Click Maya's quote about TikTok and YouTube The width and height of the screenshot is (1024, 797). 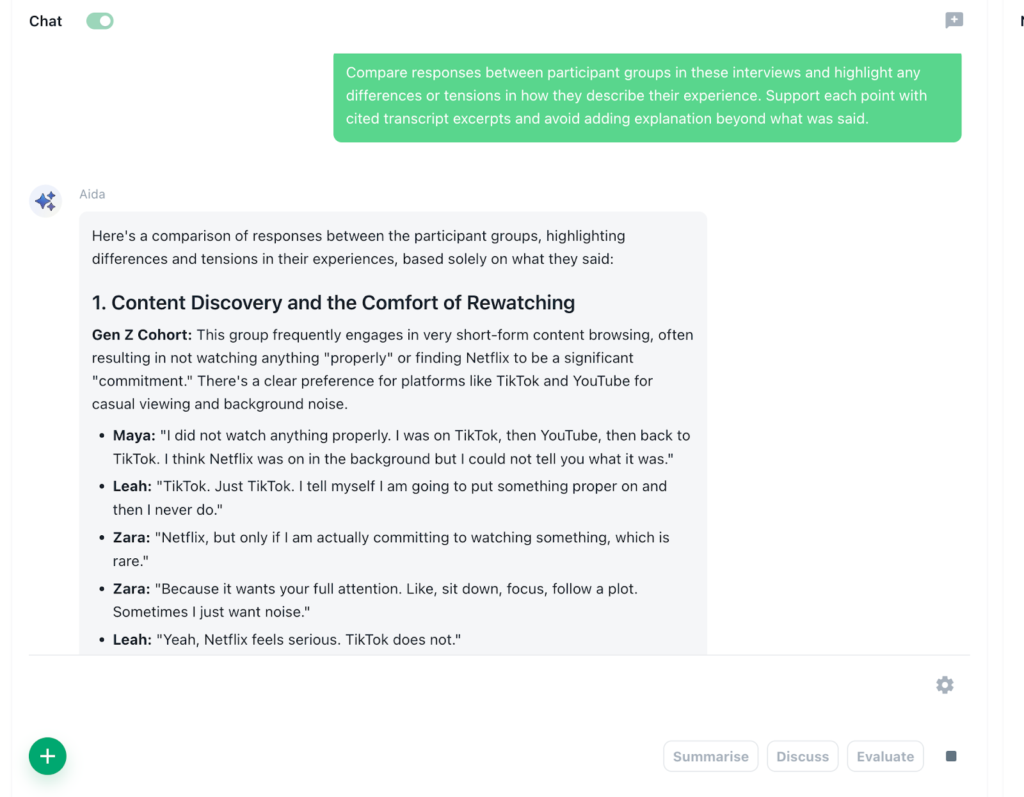(x=400, y=447)
